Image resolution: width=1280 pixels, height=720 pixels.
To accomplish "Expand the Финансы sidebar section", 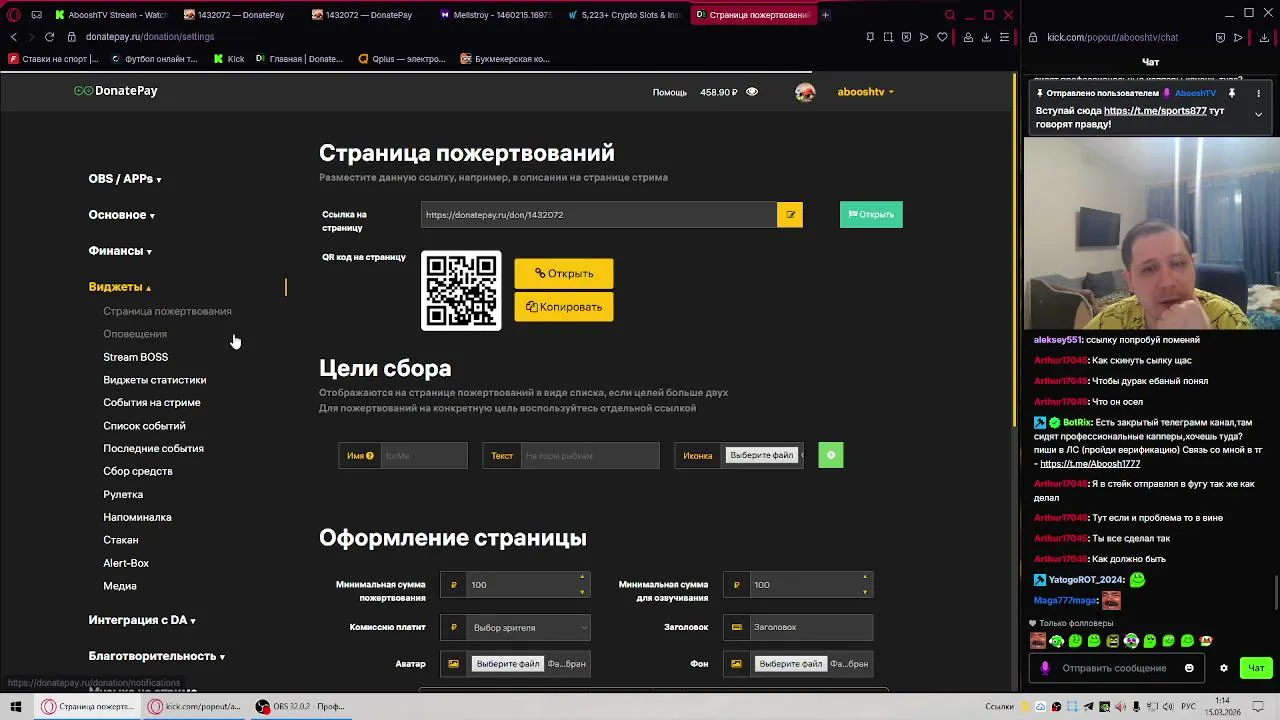I will (120, 251).
